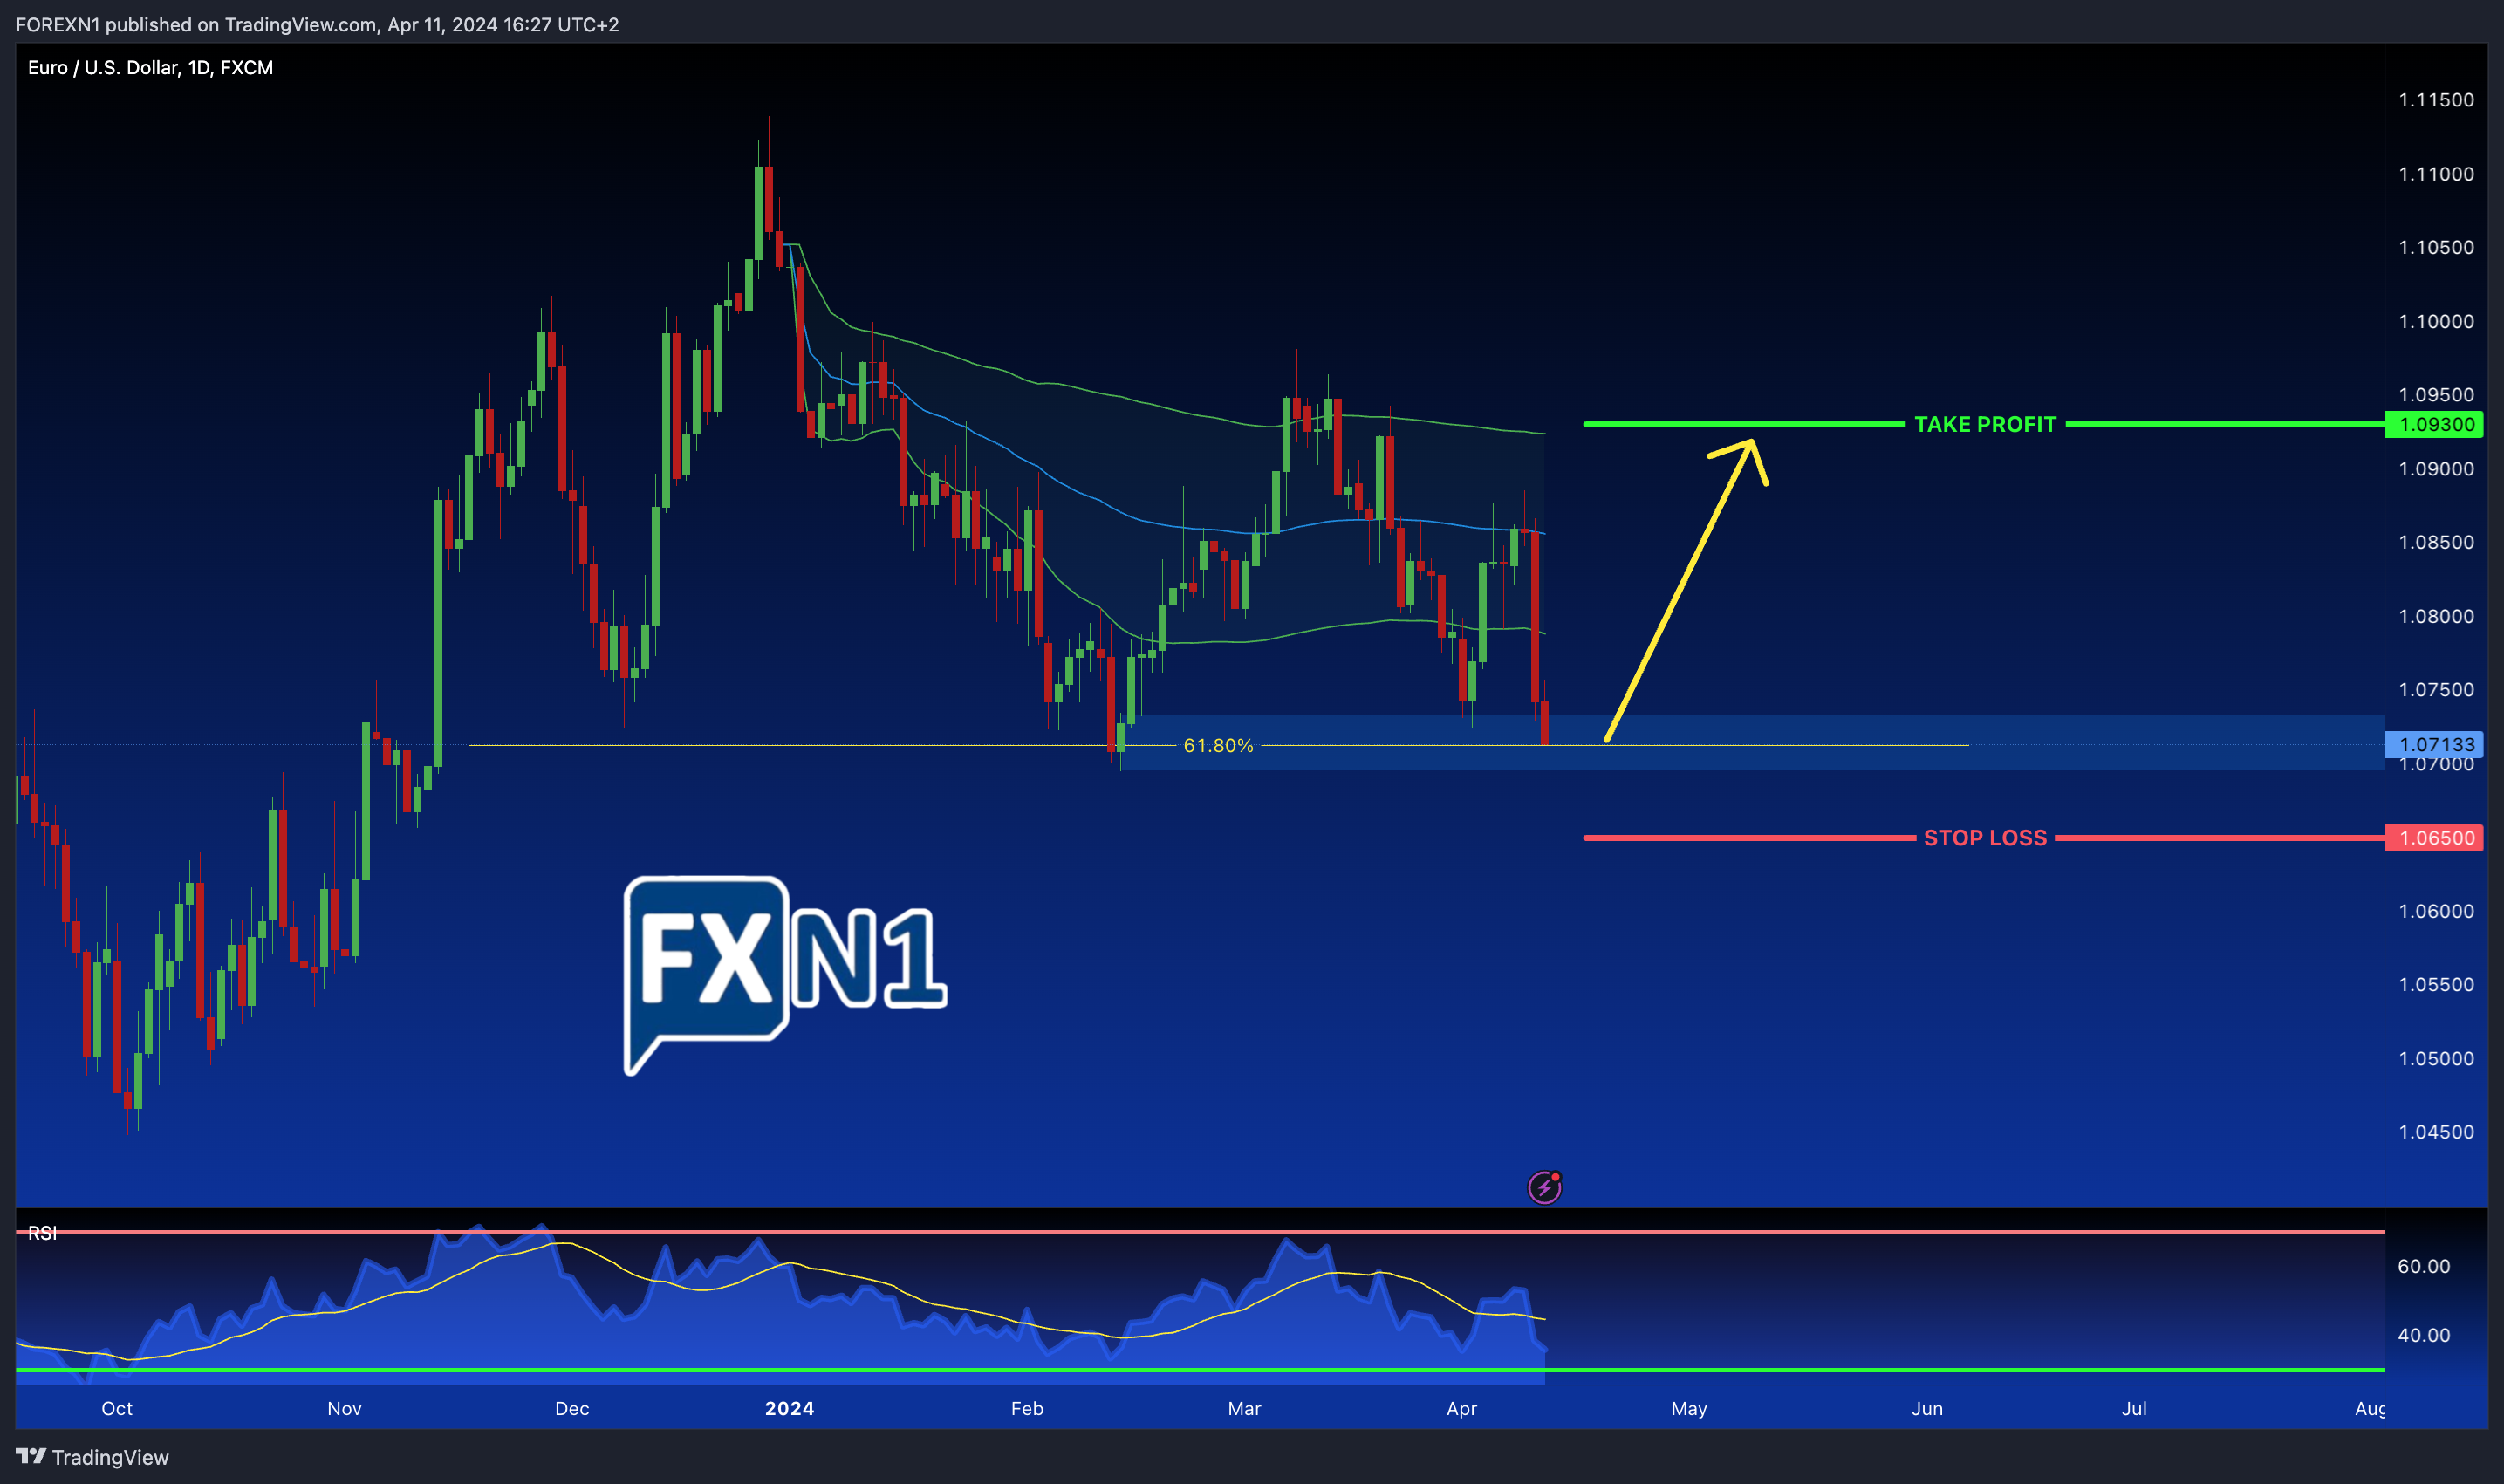The height and width of the screenshot is (1484, 2504).
Task: Click the red RSI overbought line
Action: (1200, 1232)
